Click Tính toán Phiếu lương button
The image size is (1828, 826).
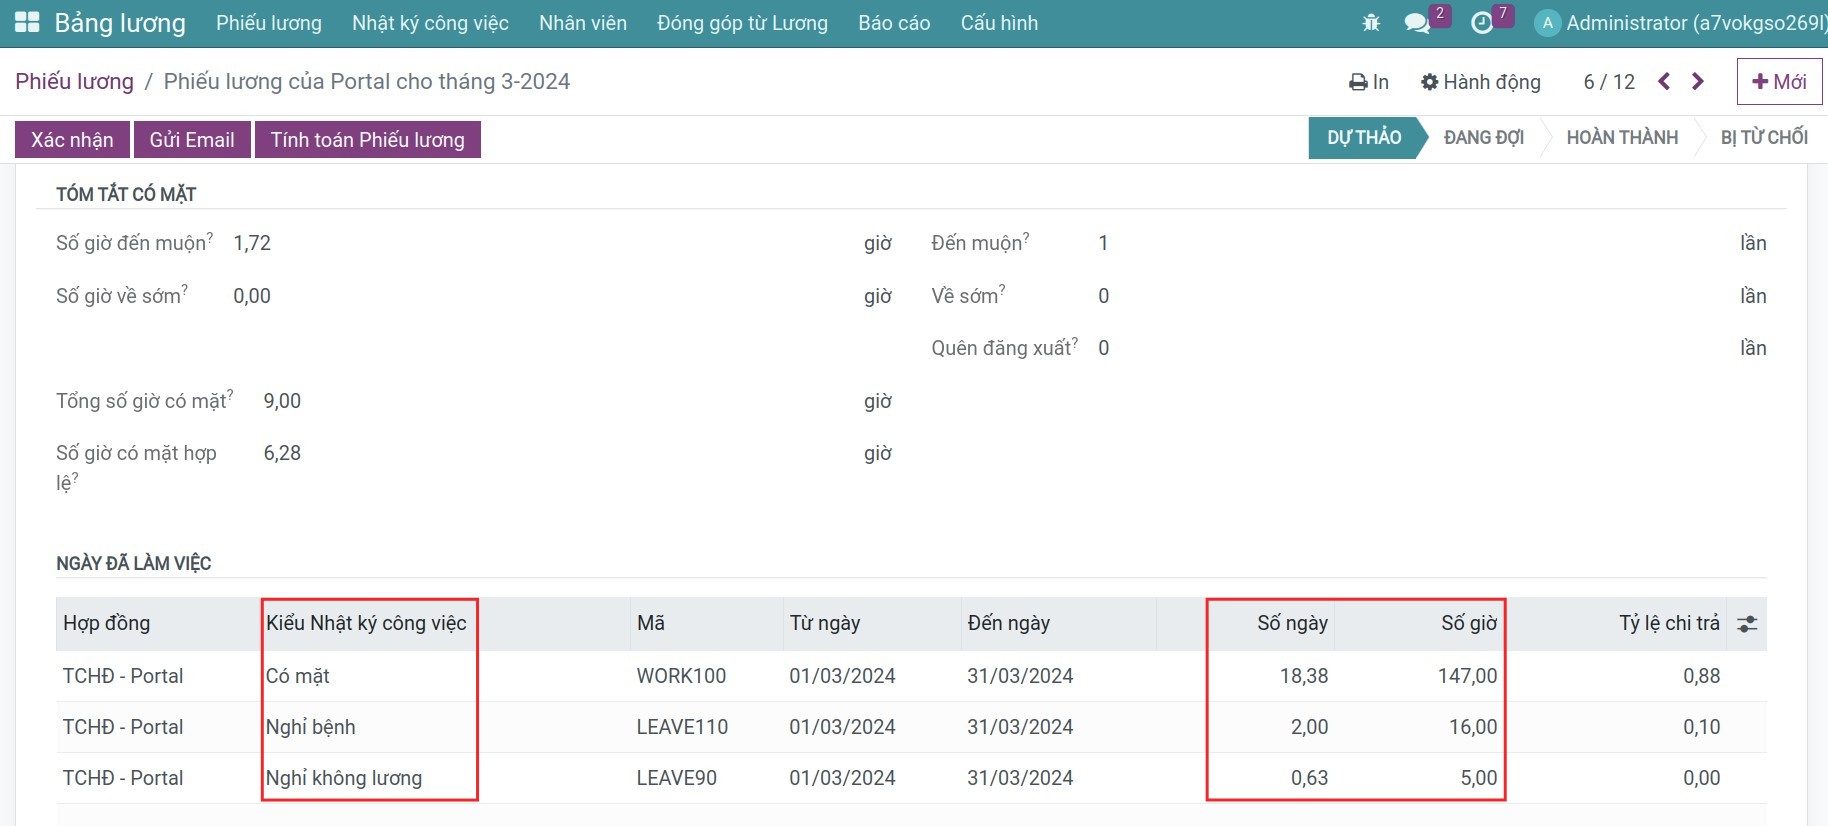pyautogui.click(x=367, y=140)
